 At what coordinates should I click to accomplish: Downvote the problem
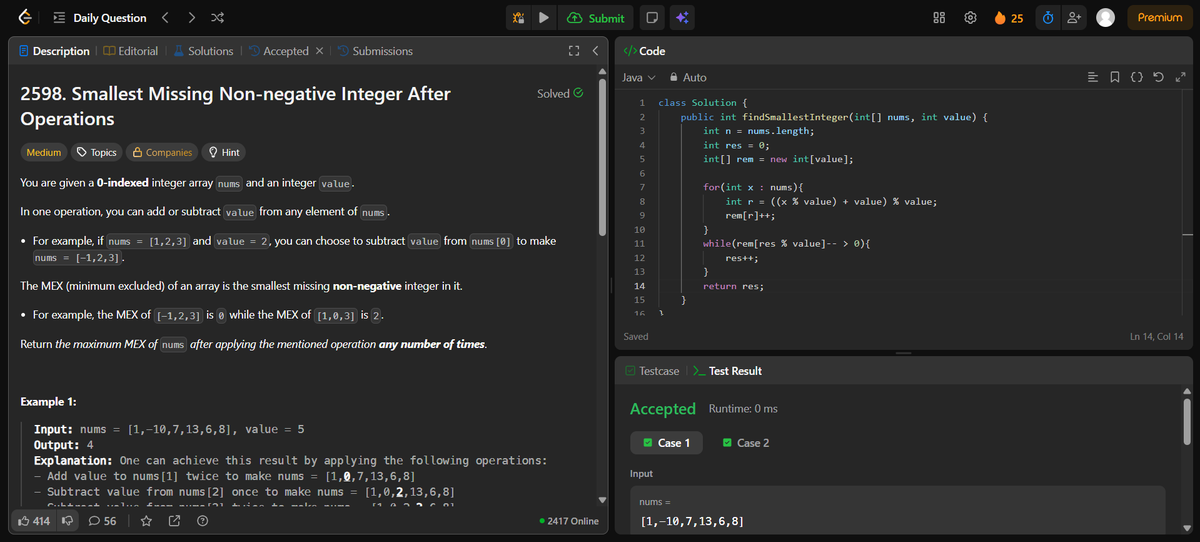tap(69, 521)
